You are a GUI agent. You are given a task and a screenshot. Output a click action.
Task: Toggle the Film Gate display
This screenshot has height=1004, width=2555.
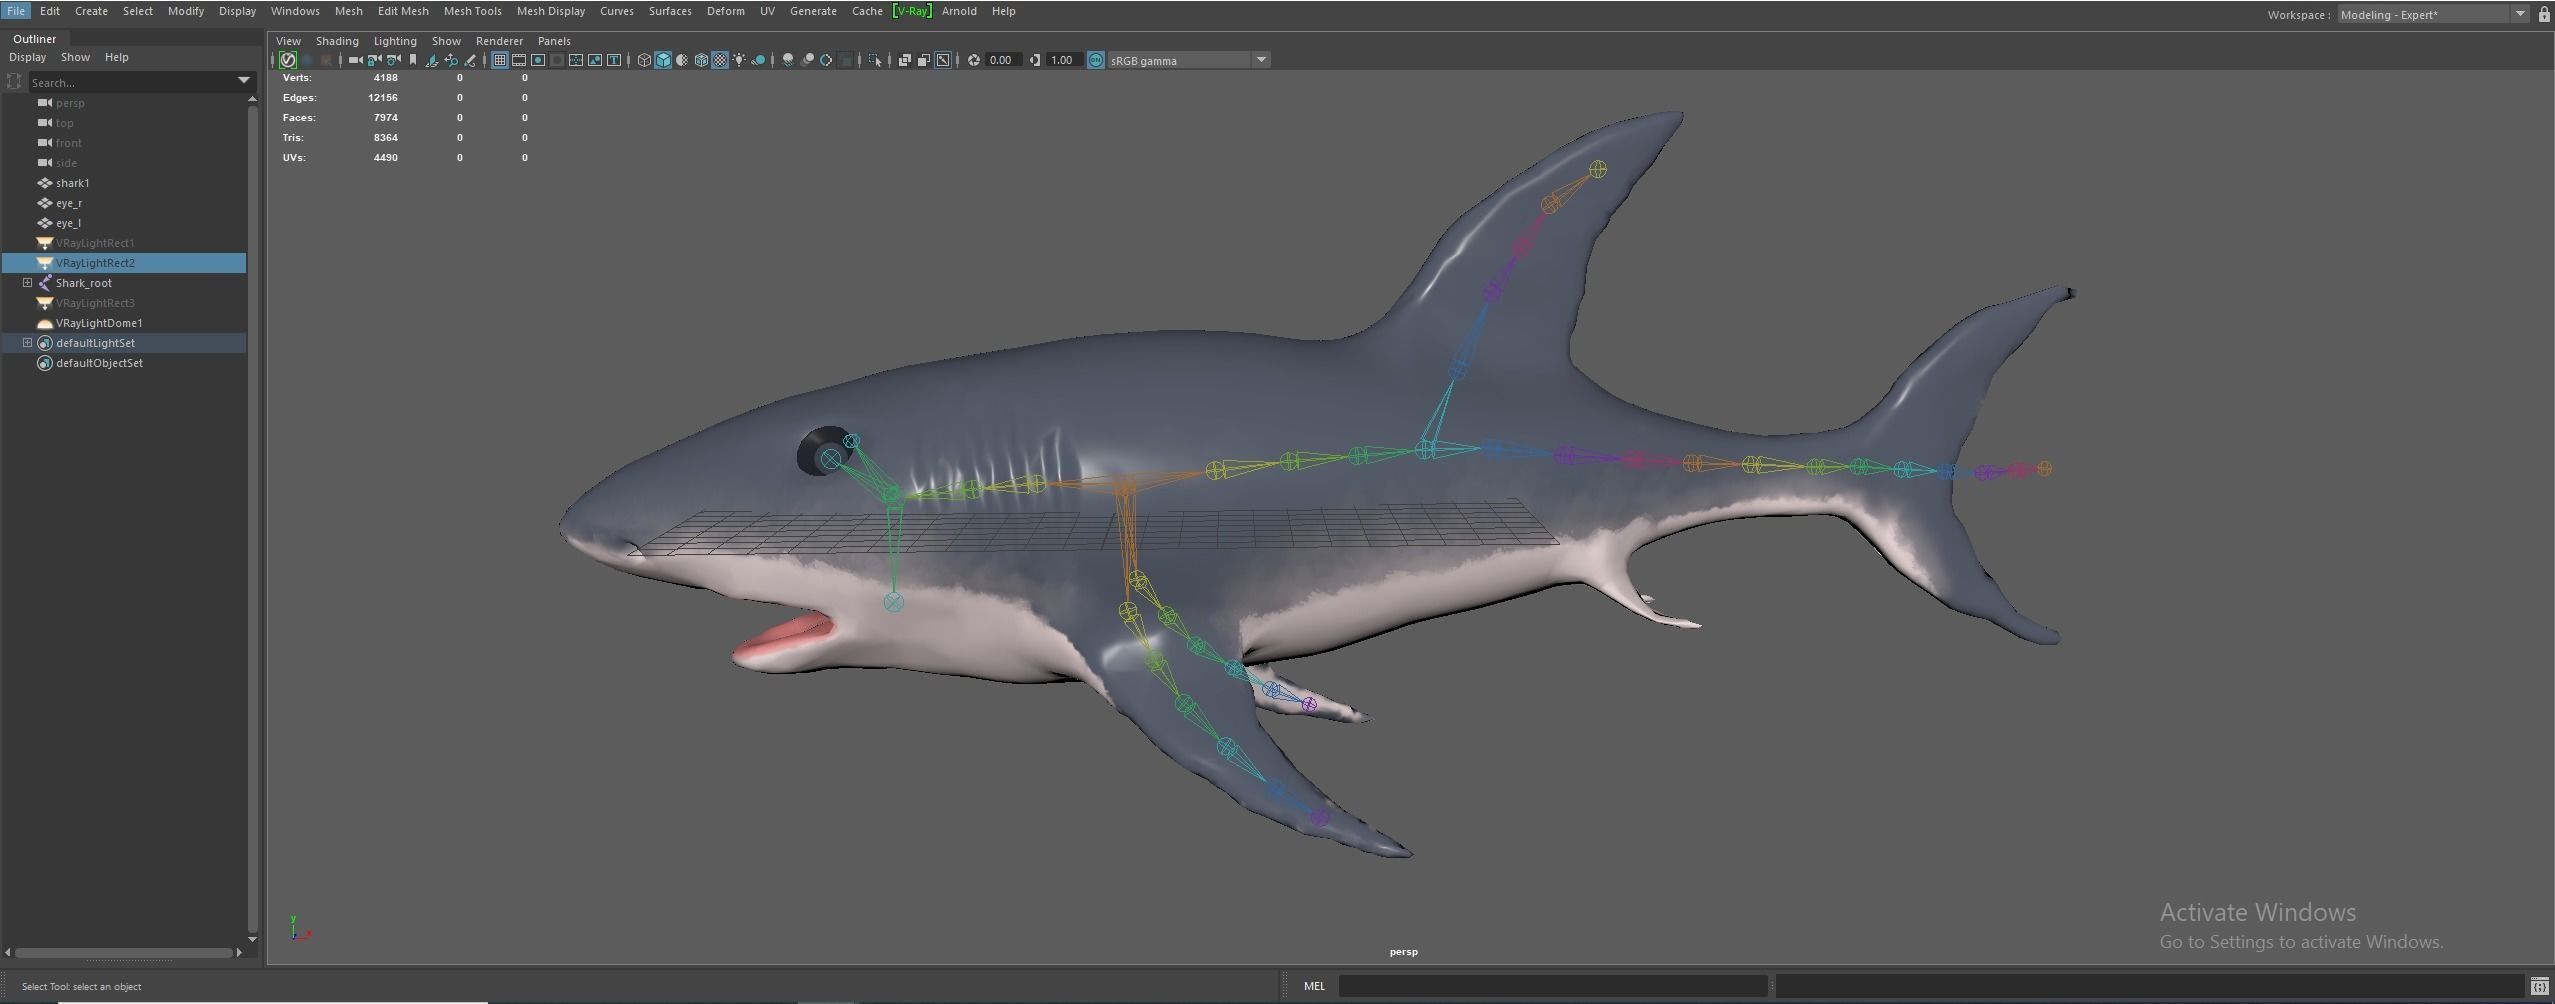click(519, 60)
